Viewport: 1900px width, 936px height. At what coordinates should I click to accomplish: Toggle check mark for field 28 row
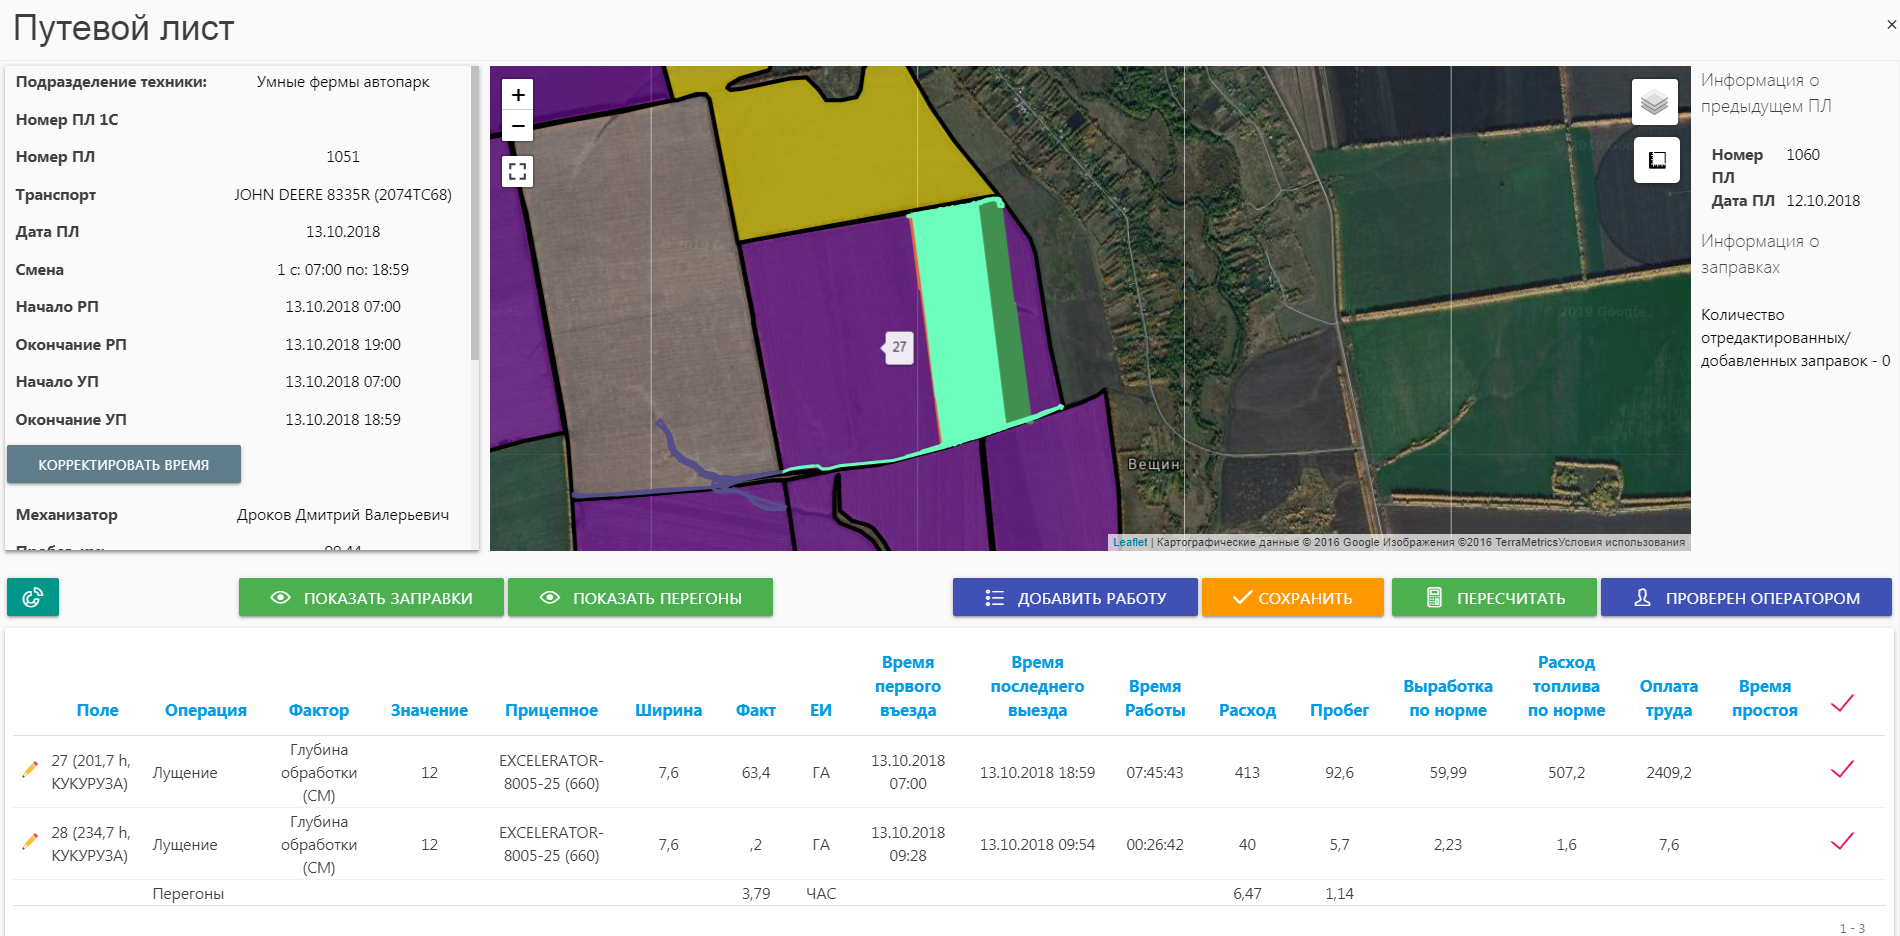(x=1842, y=841)
